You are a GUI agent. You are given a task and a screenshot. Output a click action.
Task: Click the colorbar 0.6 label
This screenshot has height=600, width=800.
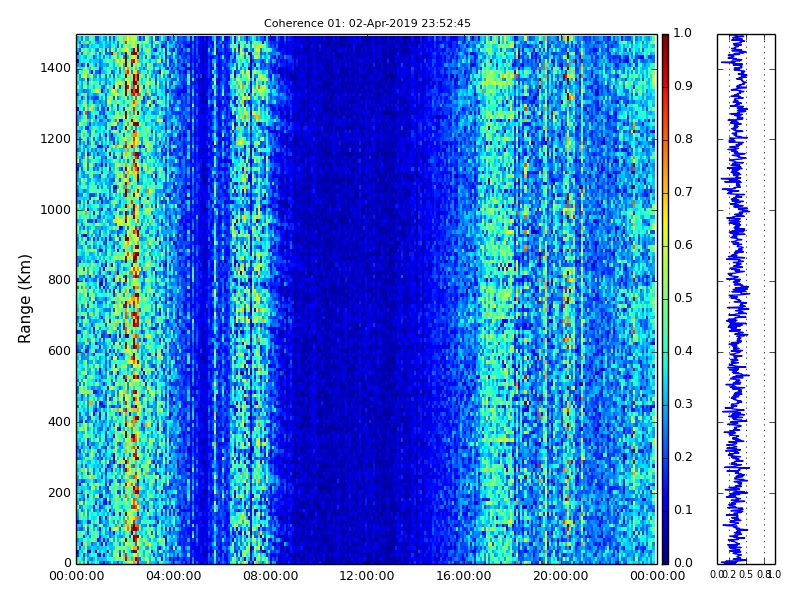683,245
